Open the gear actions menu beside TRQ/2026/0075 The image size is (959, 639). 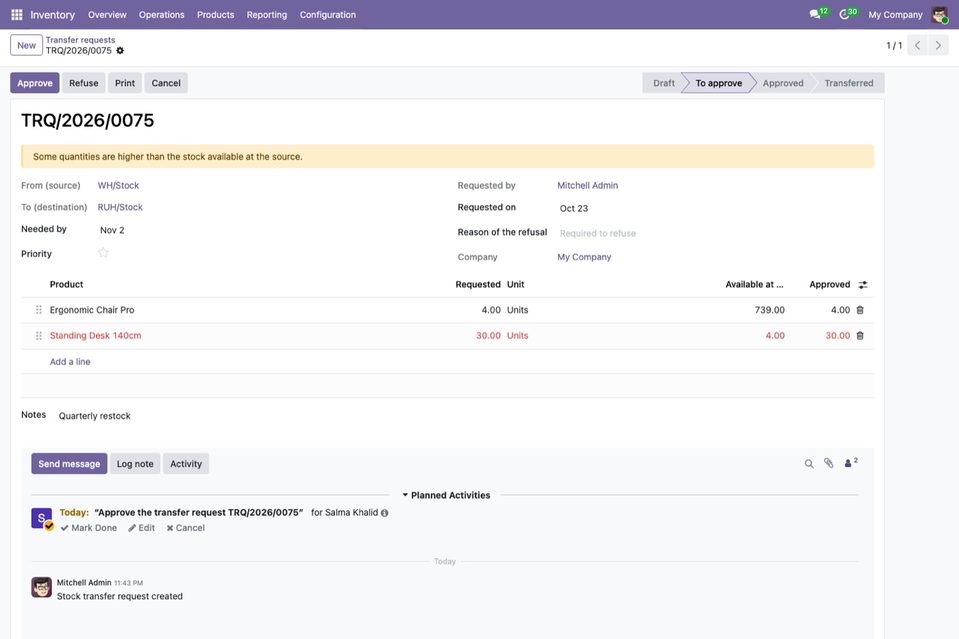[120, 51]
